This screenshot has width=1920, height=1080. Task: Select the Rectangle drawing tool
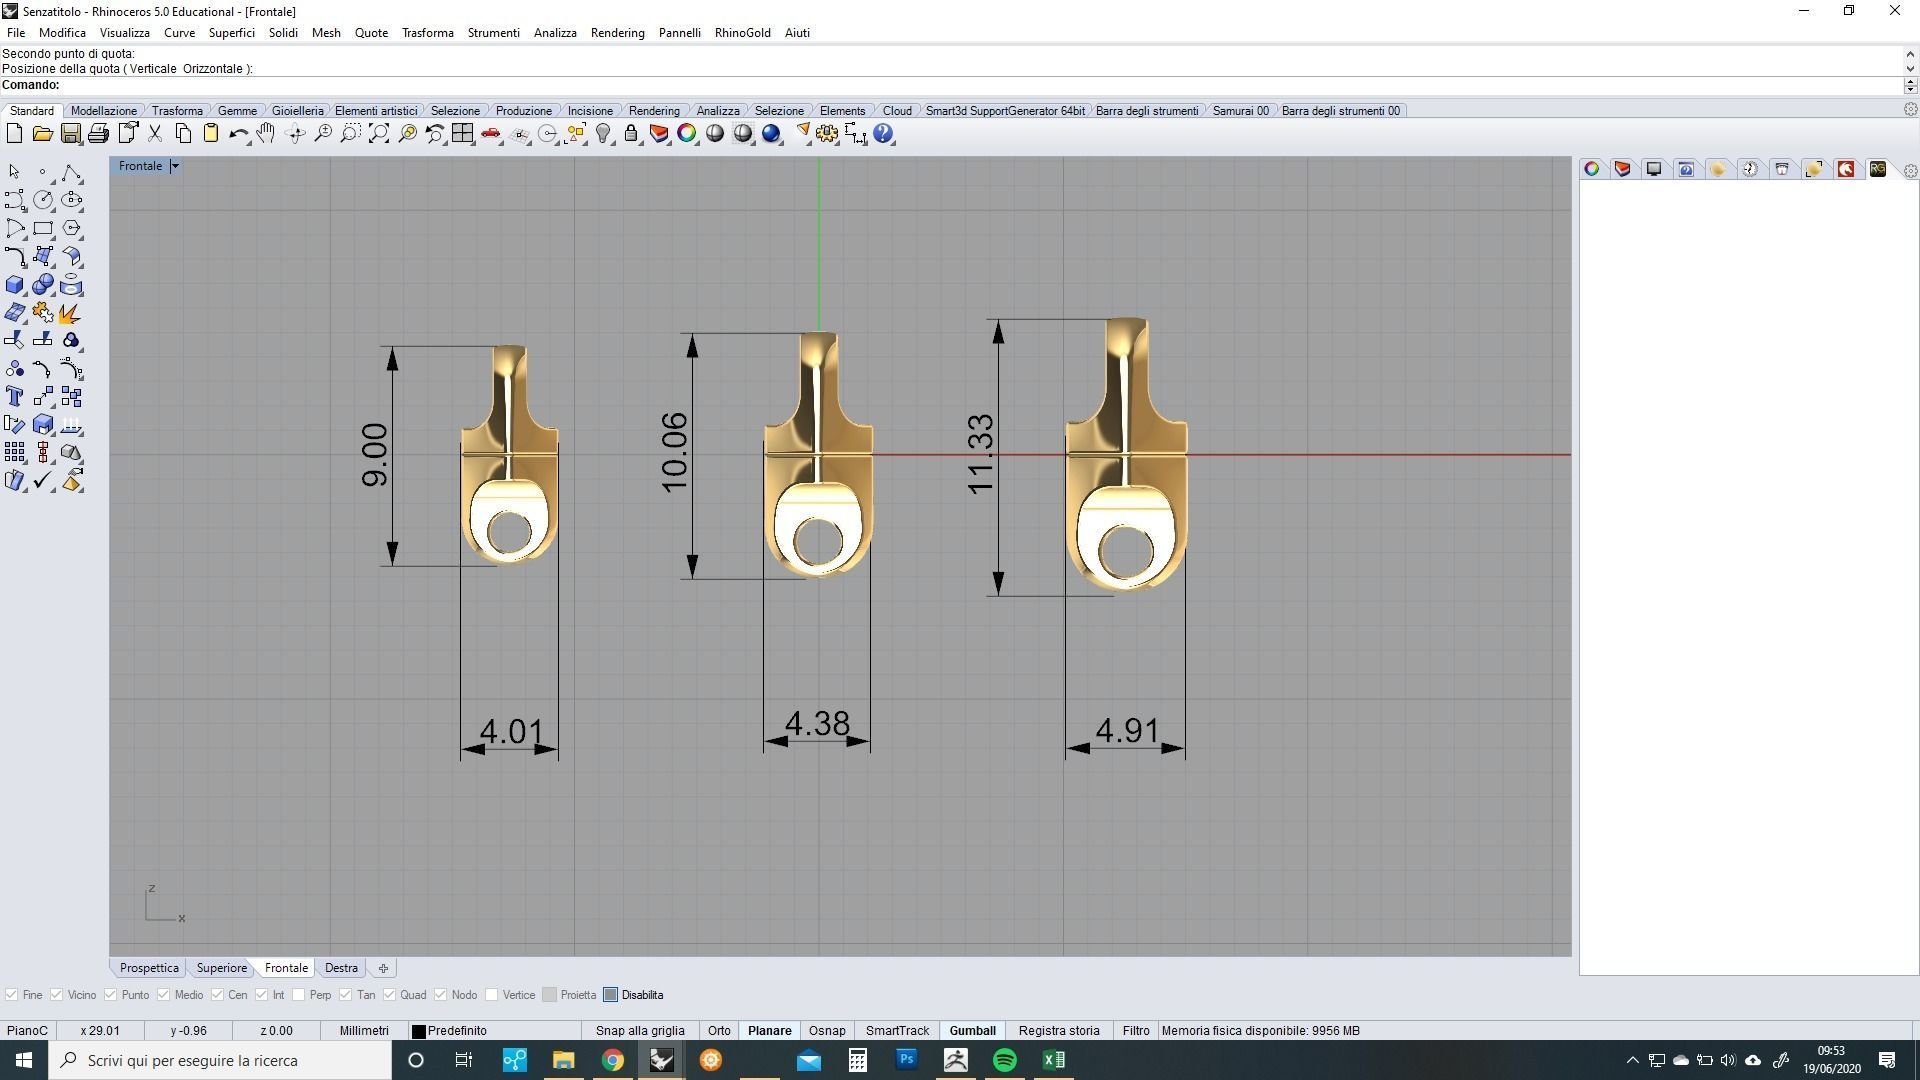pos(42,229)
